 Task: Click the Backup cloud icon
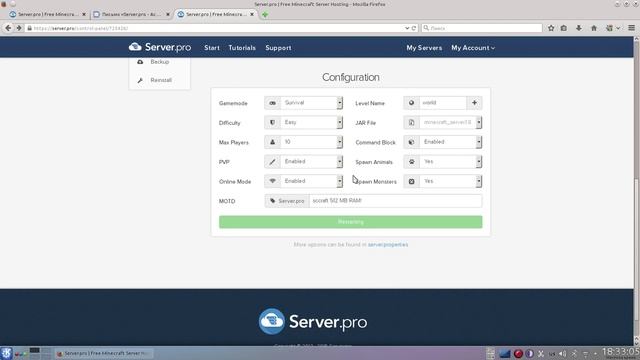point(140,62)
